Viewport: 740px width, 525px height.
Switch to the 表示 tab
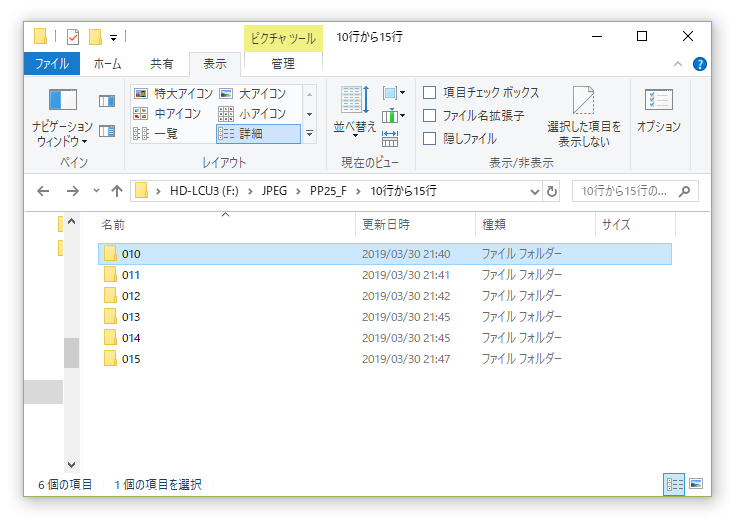(x=215, y=64)
